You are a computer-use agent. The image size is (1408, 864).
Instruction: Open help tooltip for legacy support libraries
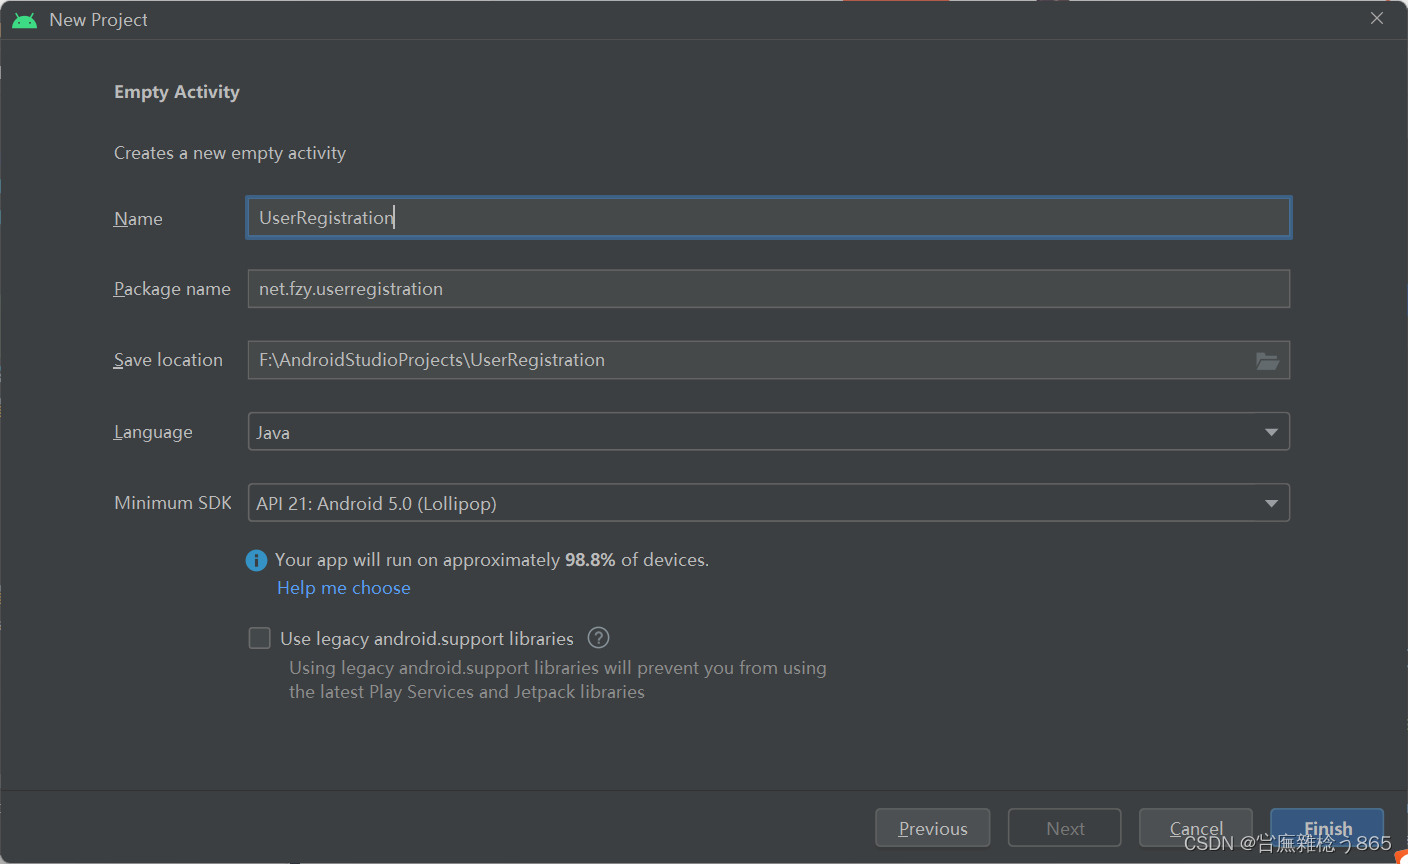coord(598,638)
